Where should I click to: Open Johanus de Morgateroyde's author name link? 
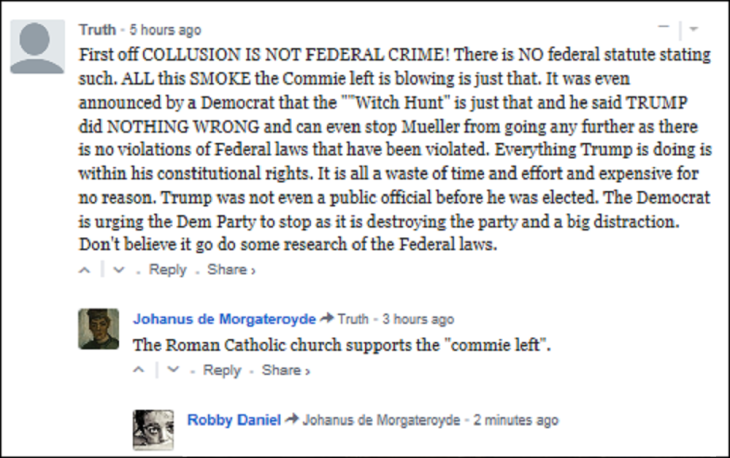pyautogui.click(x=224, y=319)
